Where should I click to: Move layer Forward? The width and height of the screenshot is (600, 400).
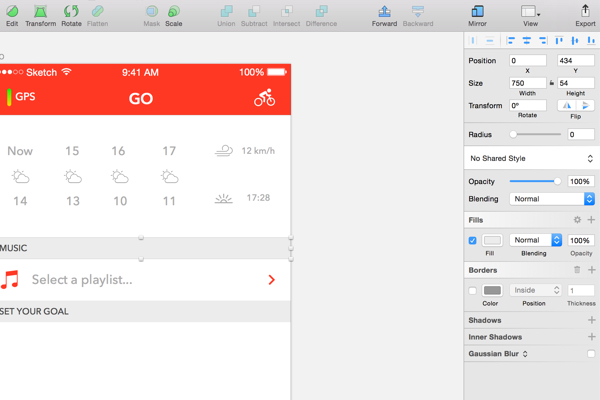(384, 16)
